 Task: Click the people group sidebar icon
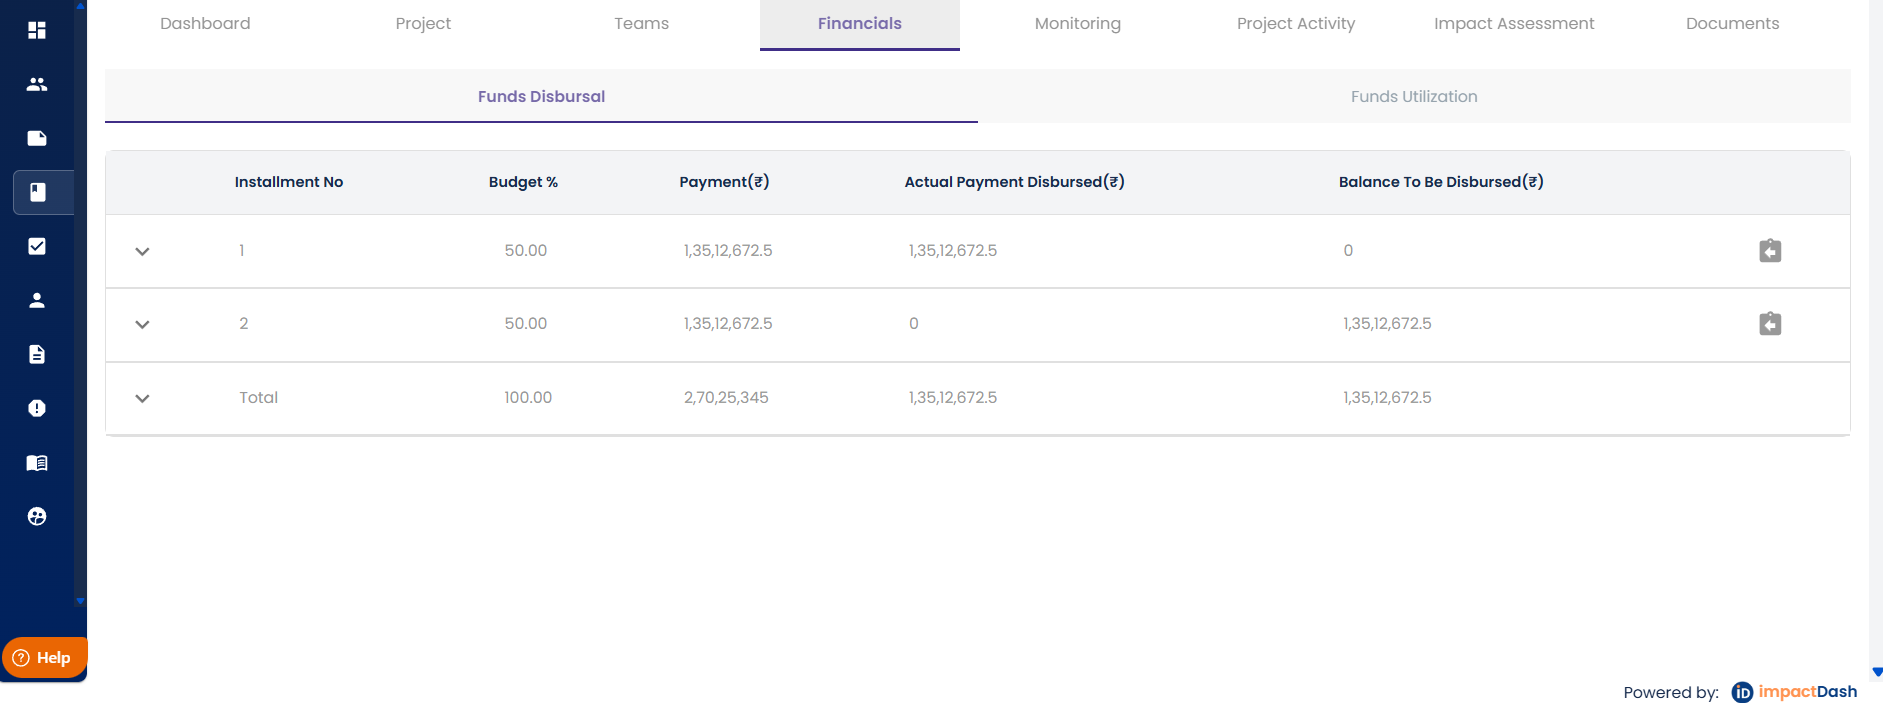(x=37, y=84)
